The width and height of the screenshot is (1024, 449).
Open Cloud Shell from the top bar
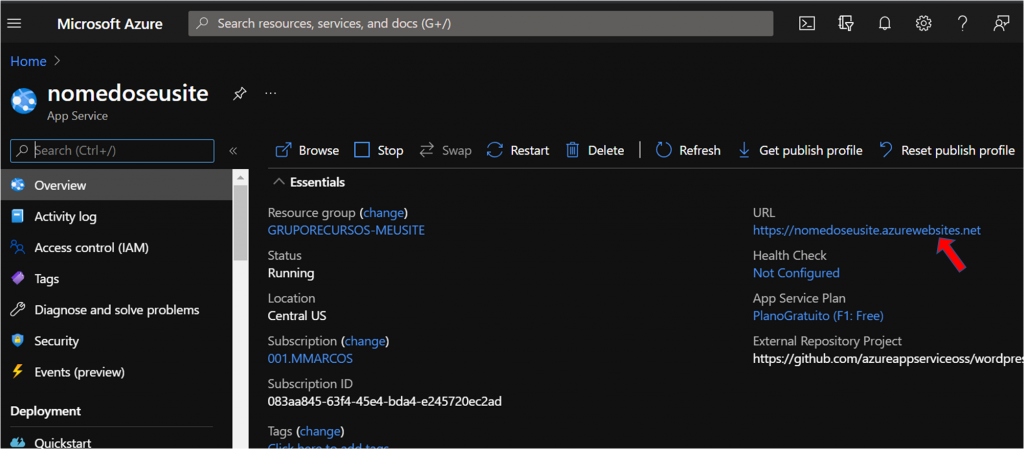807,23
